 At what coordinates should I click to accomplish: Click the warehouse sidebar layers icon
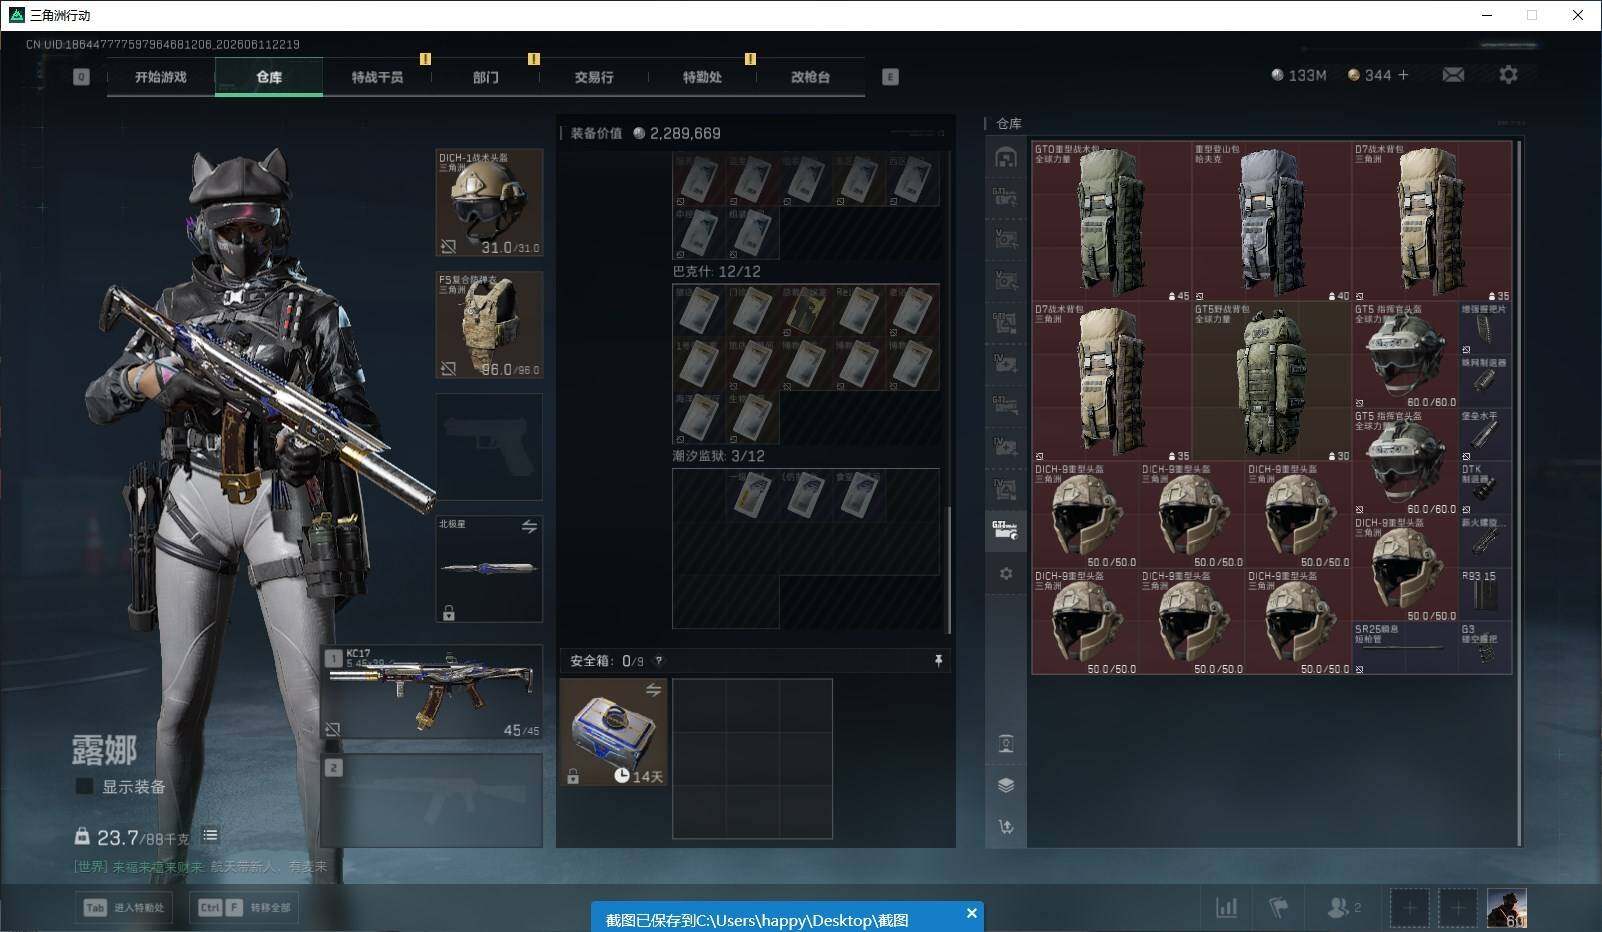[1006, 785]
